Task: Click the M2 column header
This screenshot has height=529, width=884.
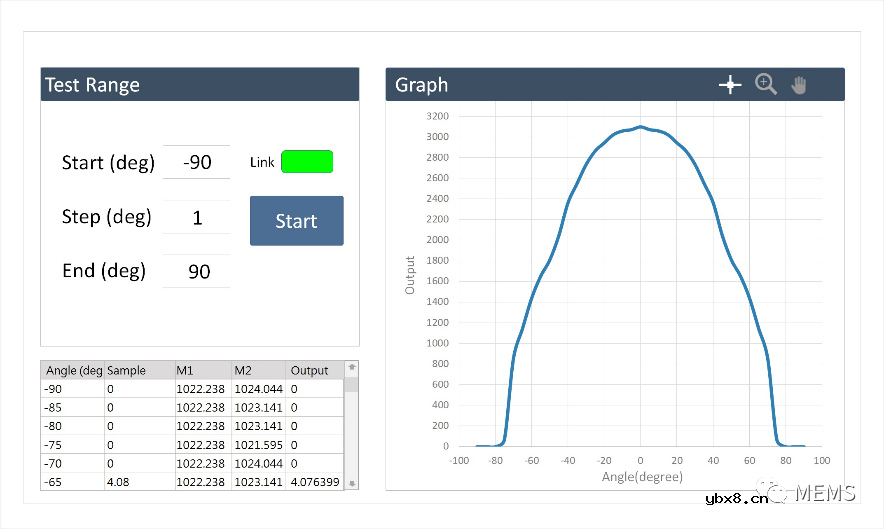Action: click(259, 370)
